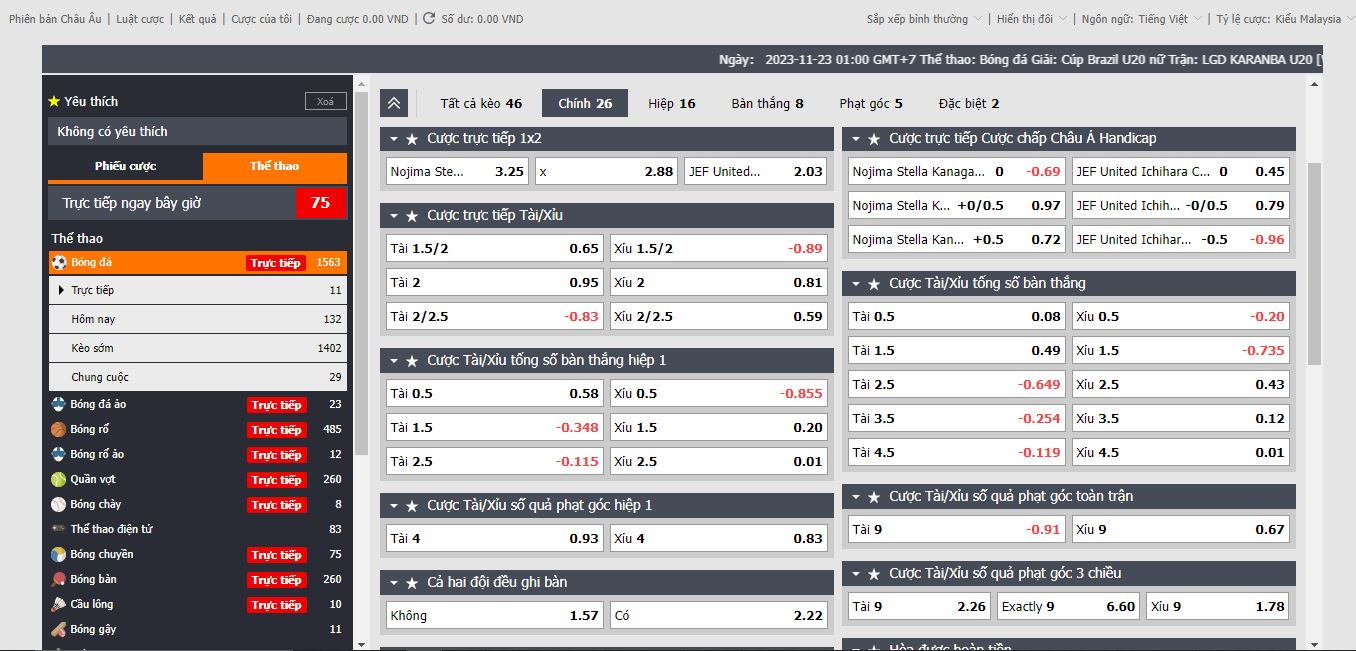The height and width of the screenshot is (651, 1356).
Task: Click the shuttlecock icon next to Cầu lông
Action: [x=59, y=605]
